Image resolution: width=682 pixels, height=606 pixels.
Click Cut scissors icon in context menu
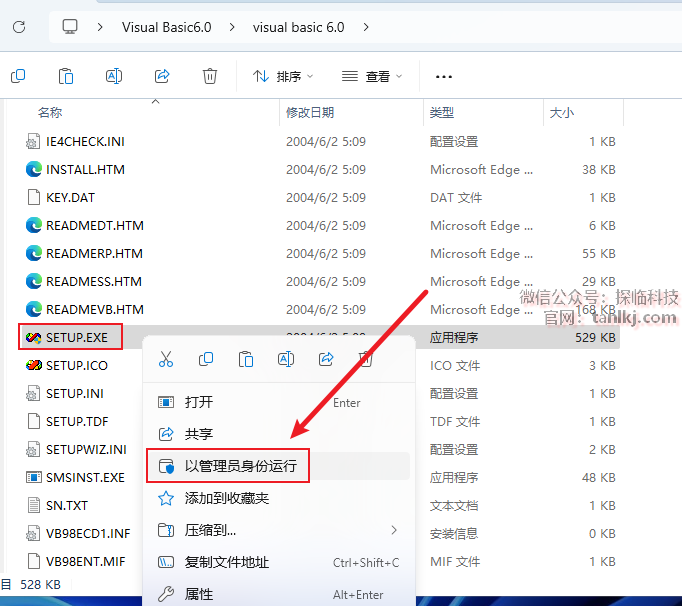[x=166, y=359]
